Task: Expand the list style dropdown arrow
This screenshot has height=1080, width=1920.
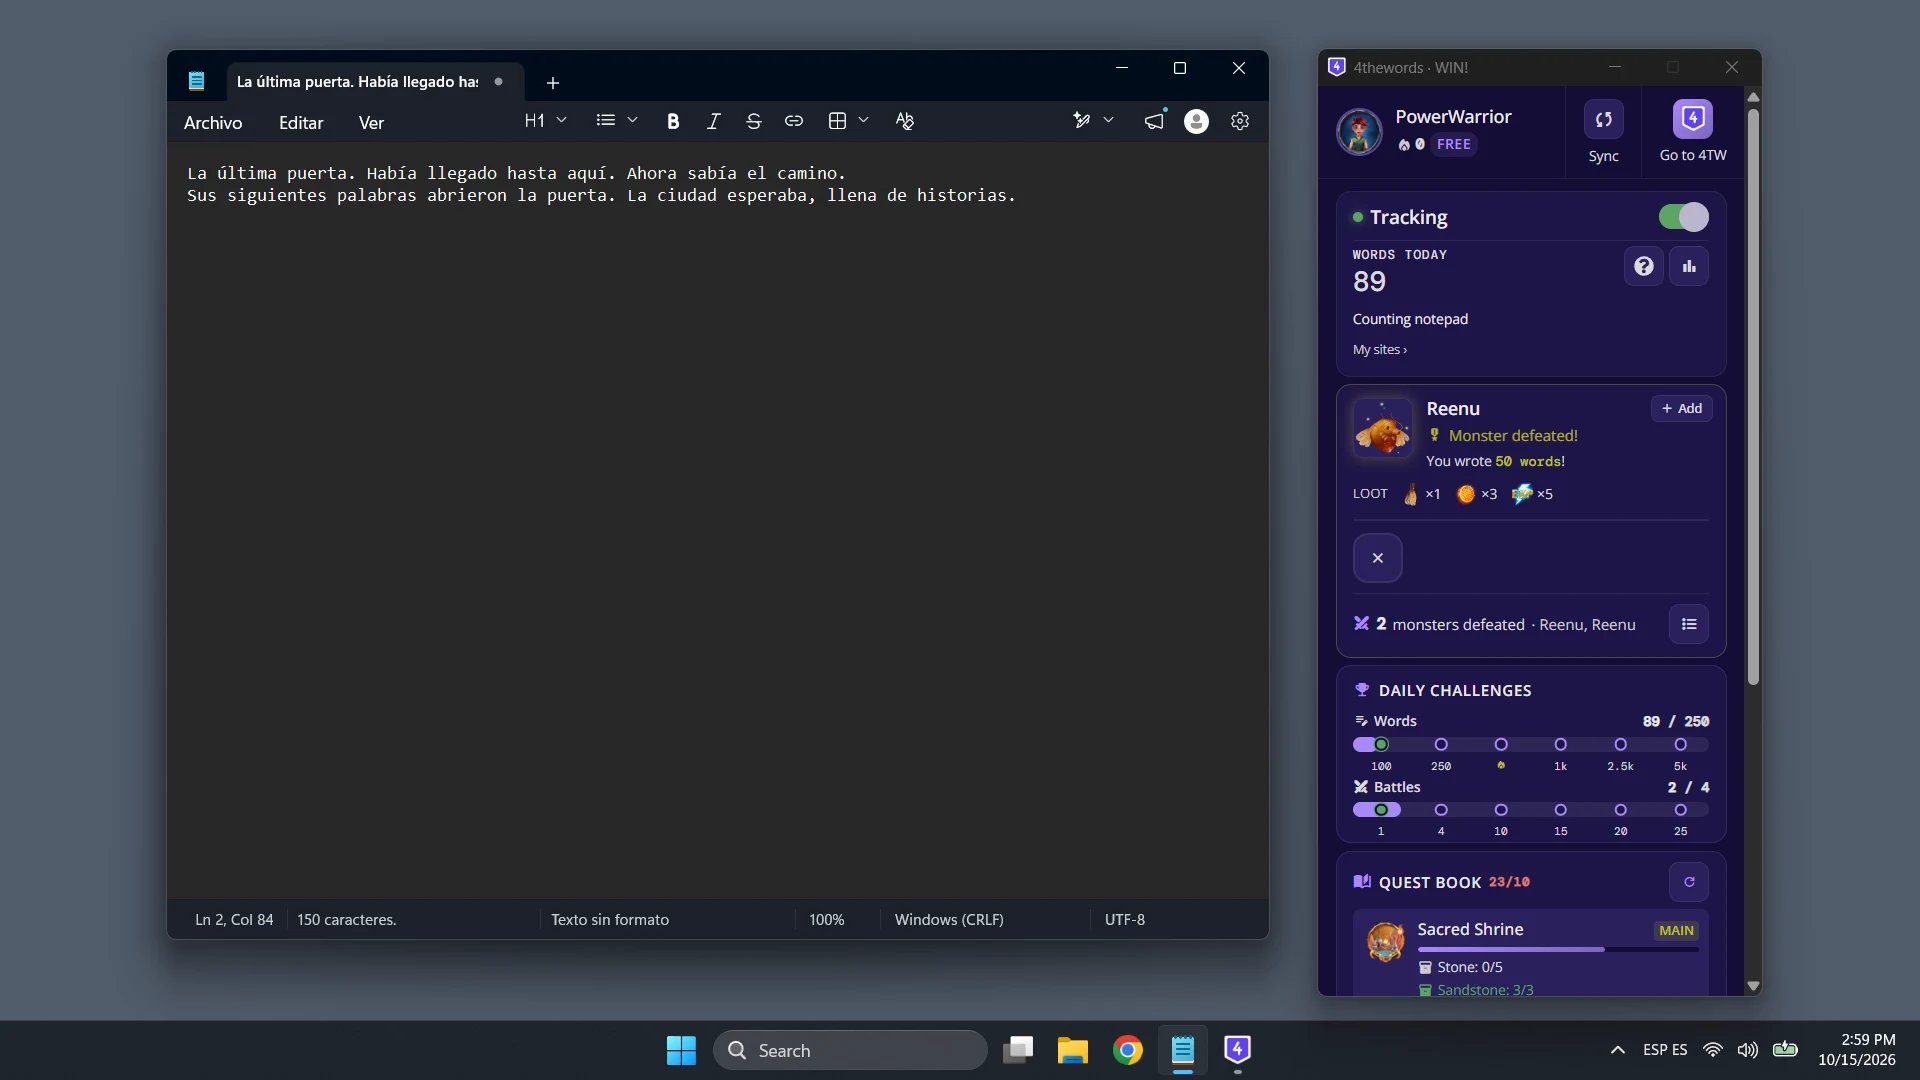Action: pyautogui.click(x=632, y=121)
